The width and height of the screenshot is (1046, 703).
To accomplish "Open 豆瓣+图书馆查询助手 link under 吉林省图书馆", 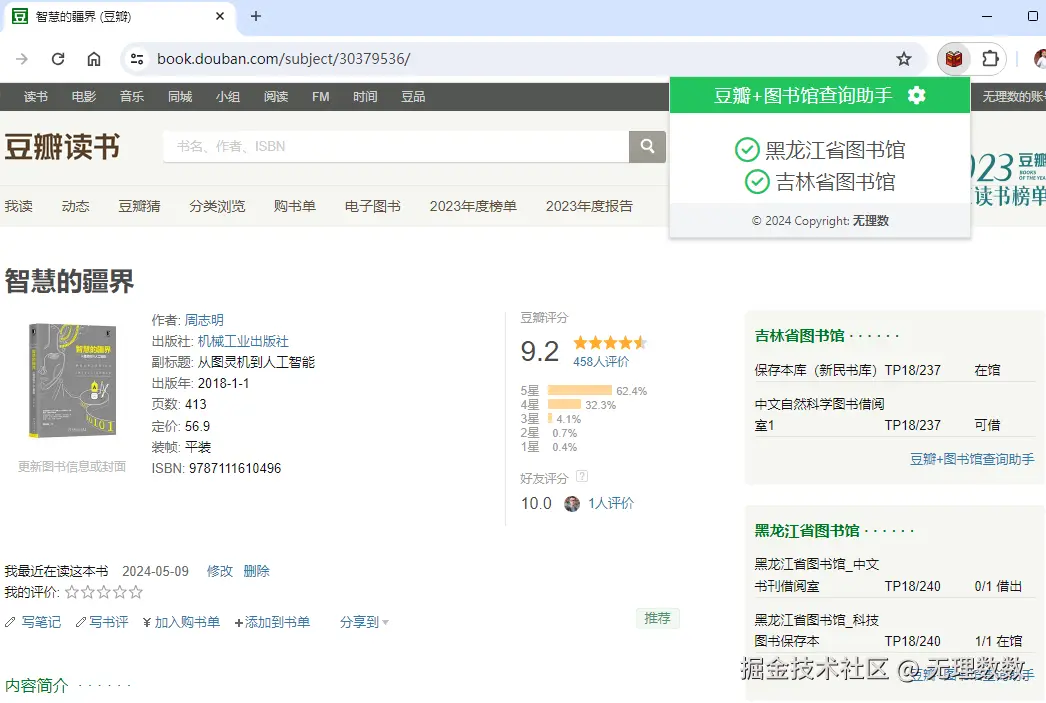I will pyautogui.click(x=972, y=459).
